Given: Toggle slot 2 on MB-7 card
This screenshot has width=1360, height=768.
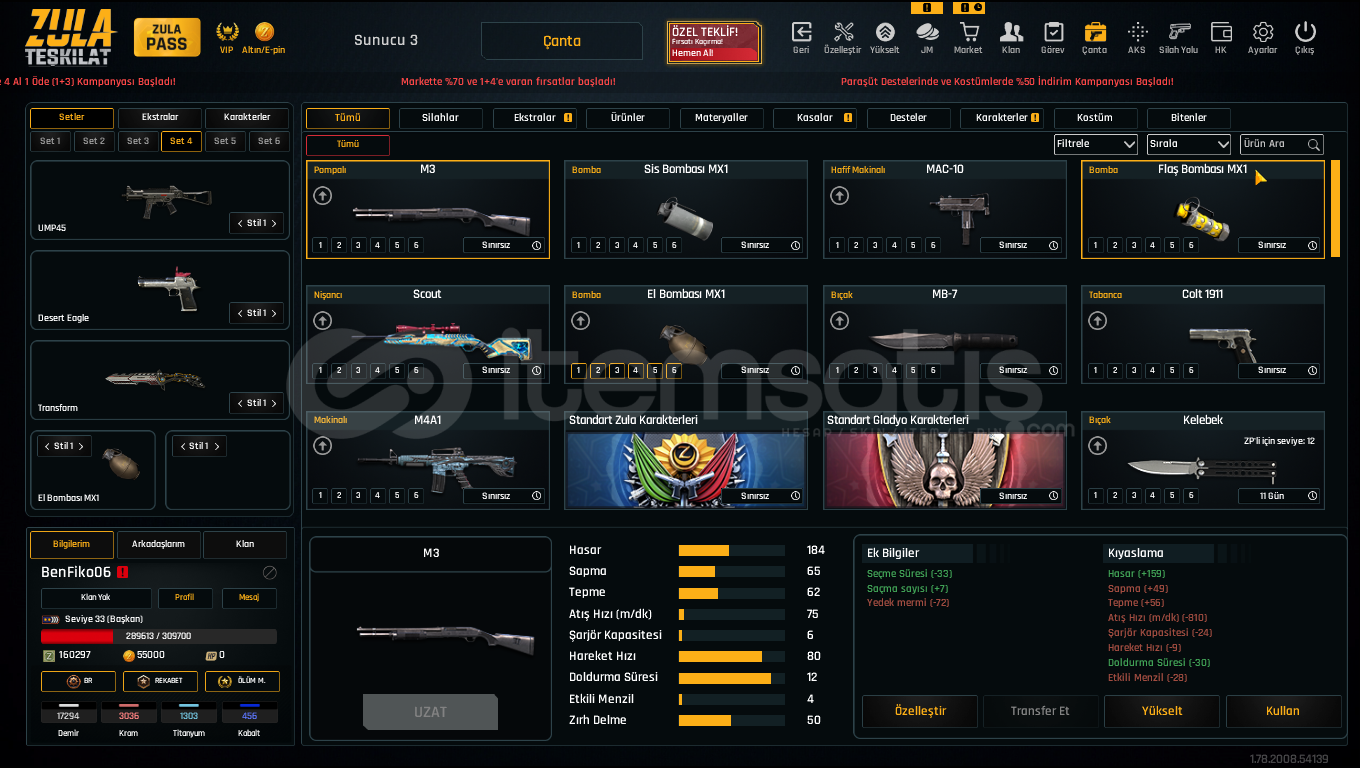Looking at the screenshot, I should [856, 370].
